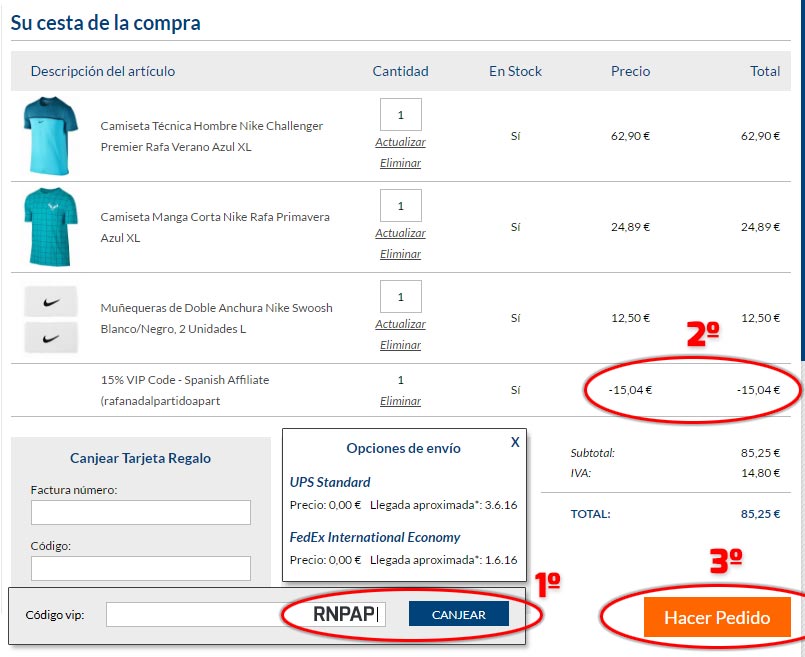Viewport: 805px width, 657px height.
Task: Click the IVA amount 14,80 €
Action: pyautogui.click(x=760, y=473)
